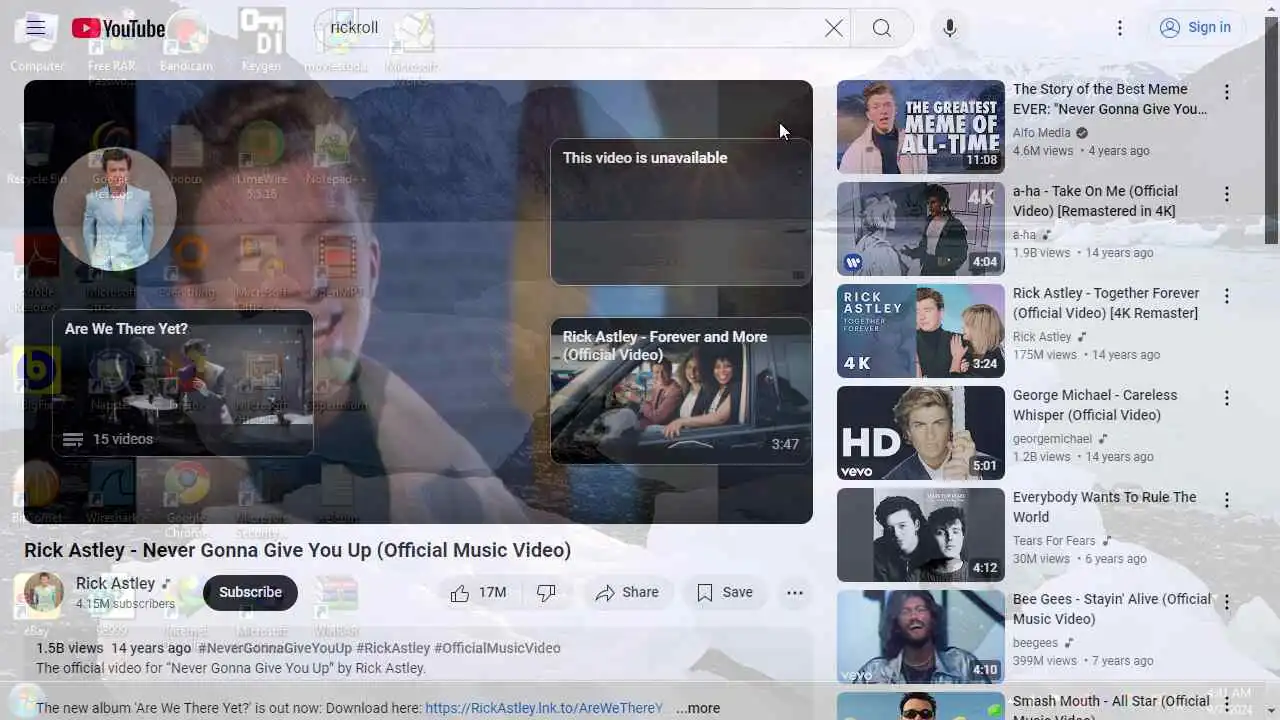Open the Rick Astley channel name link
1280x720 pixels.
(x=115, y=583)
